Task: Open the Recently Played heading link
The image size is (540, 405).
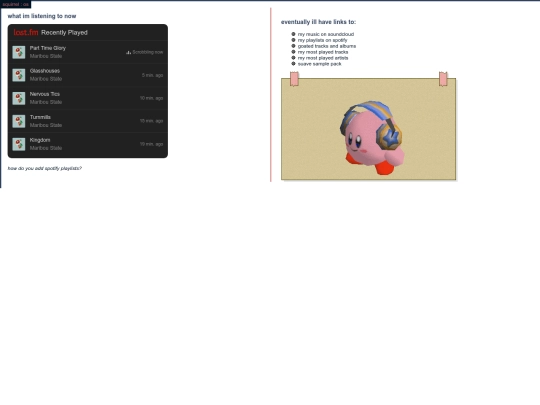Action: 64,33
